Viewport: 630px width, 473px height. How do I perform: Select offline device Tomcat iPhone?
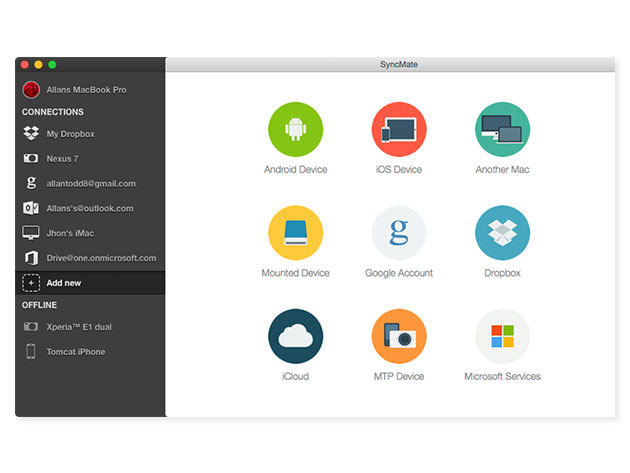[90, 352]
